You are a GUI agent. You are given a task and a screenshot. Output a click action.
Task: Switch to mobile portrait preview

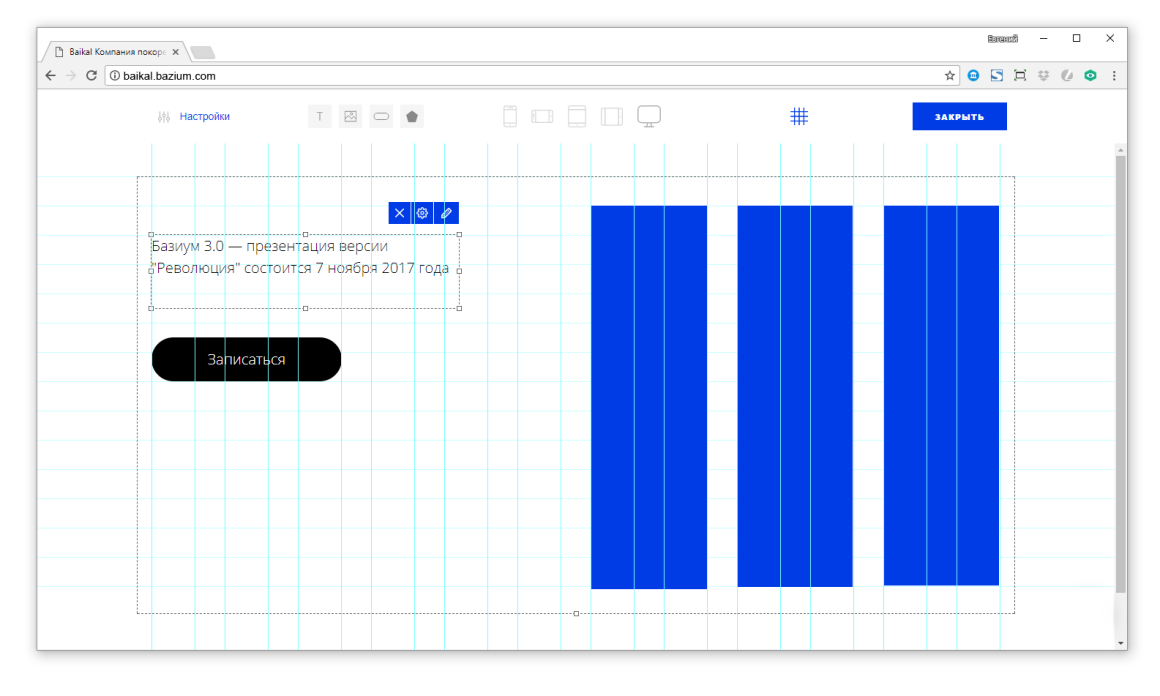click(510, 116)
